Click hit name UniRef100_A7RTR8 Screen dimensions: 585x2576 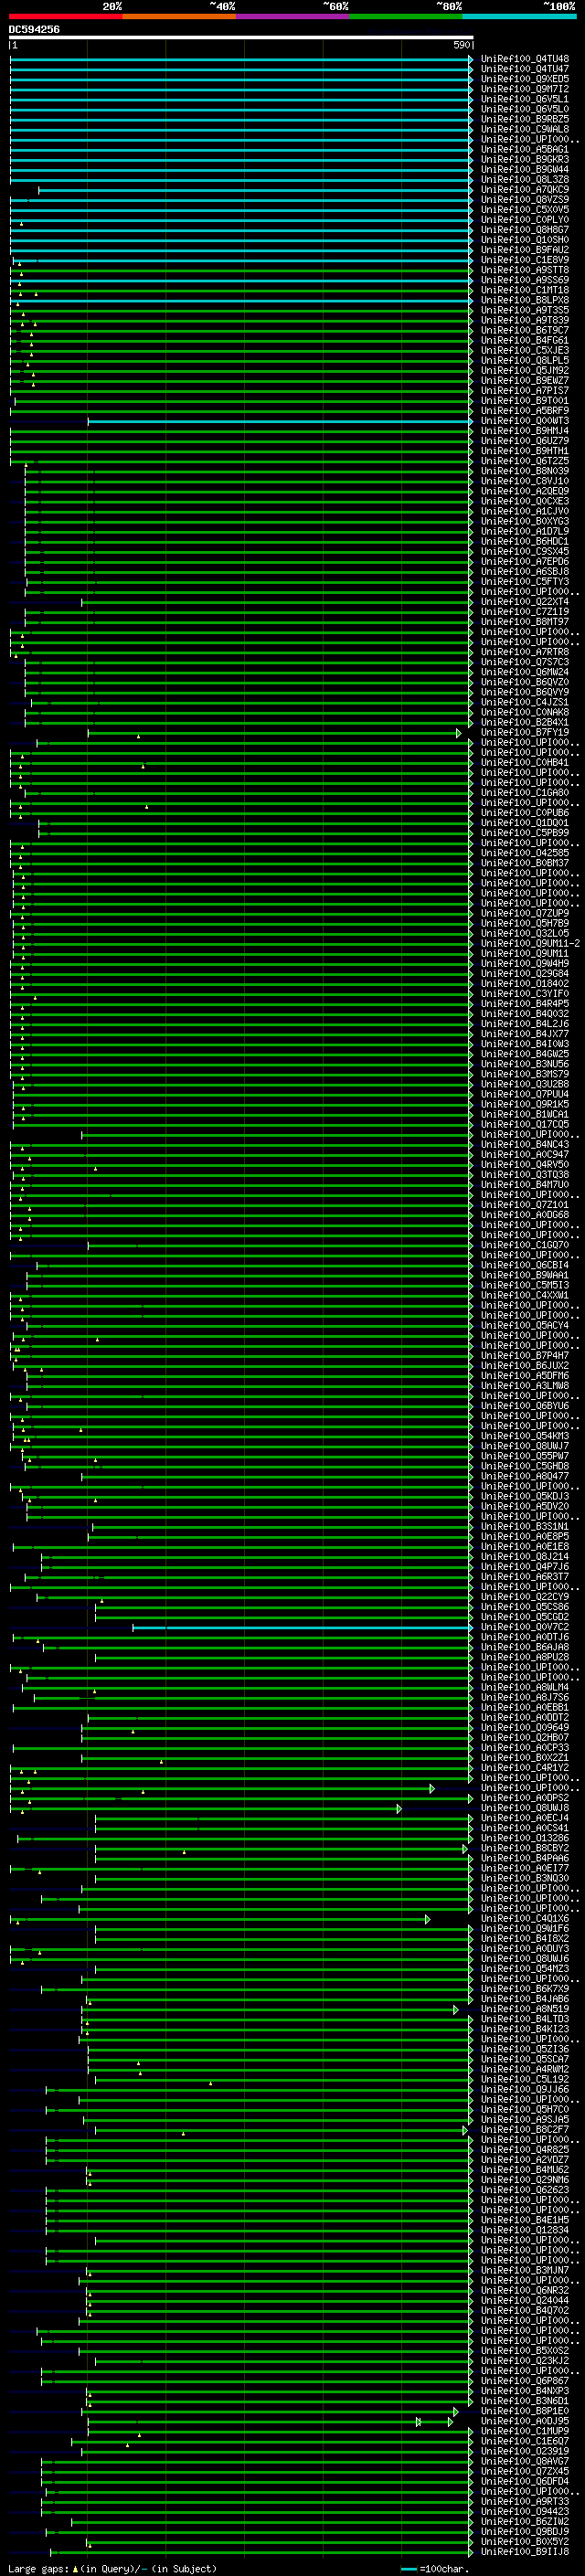click(525, 653)
